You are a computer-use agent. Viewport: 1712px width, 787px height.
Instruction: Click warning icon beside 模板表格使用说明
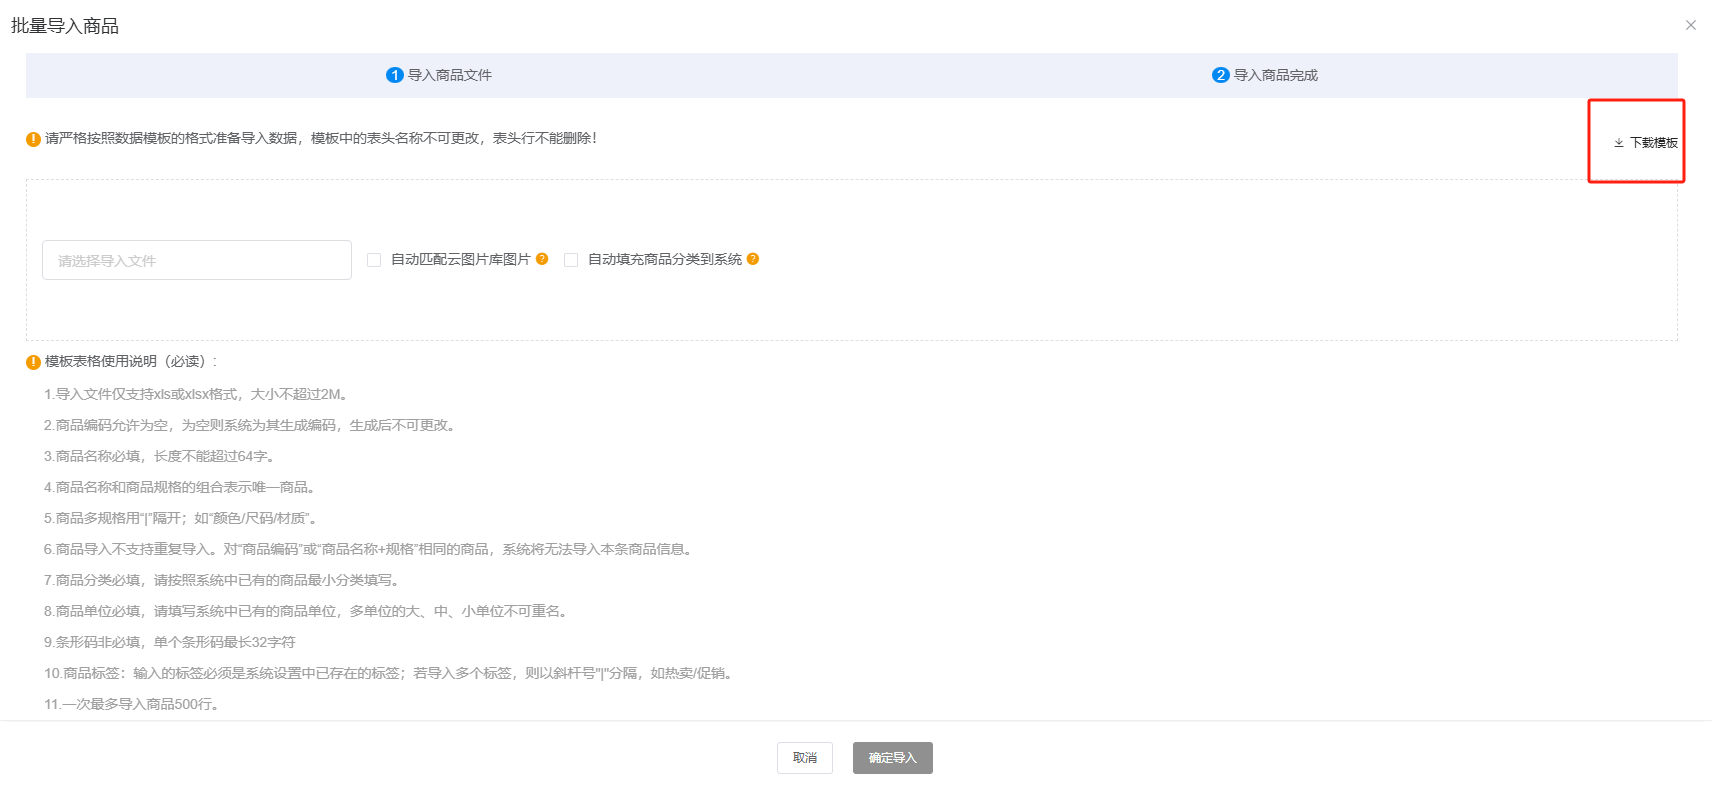point(33,362)
